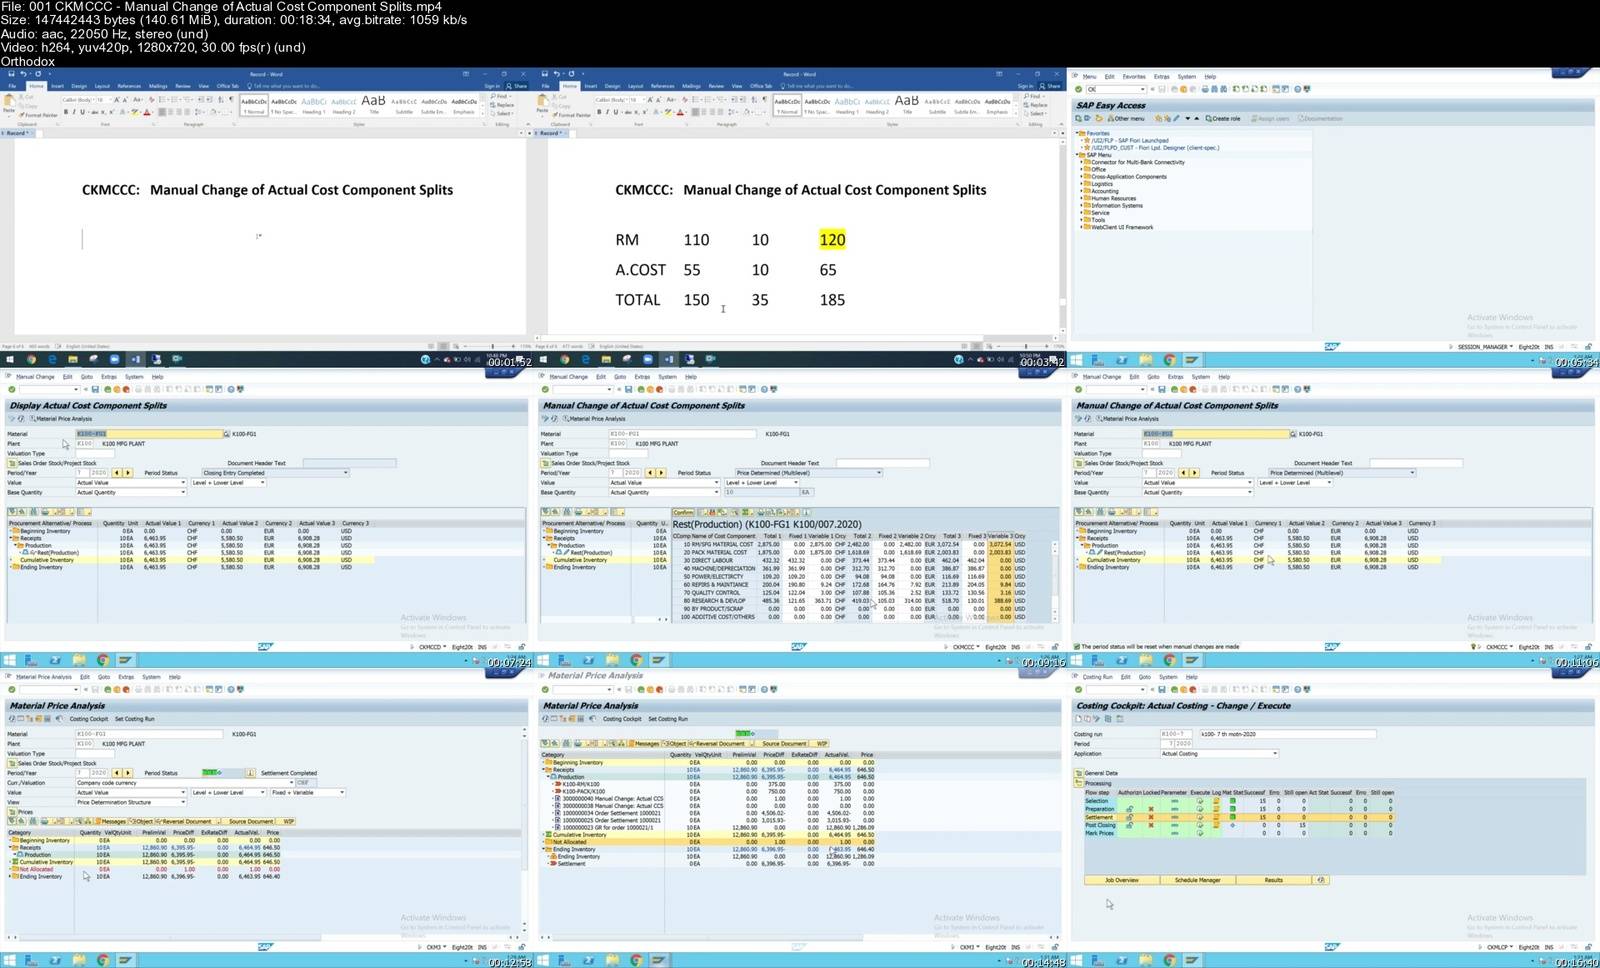Open Price Determination Structure view dropdown

click(183, 802)
